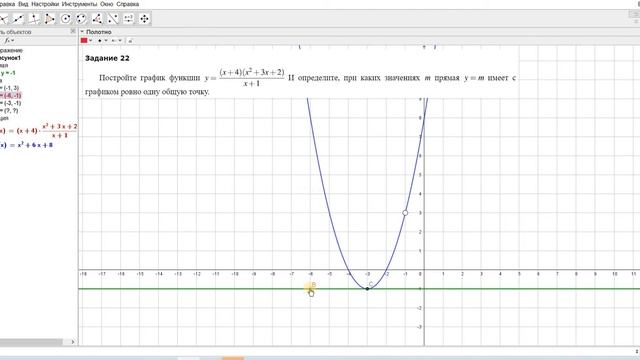Select the Angle tool
The width and height of the screenshot is (640, 360).
coord(97,19)
